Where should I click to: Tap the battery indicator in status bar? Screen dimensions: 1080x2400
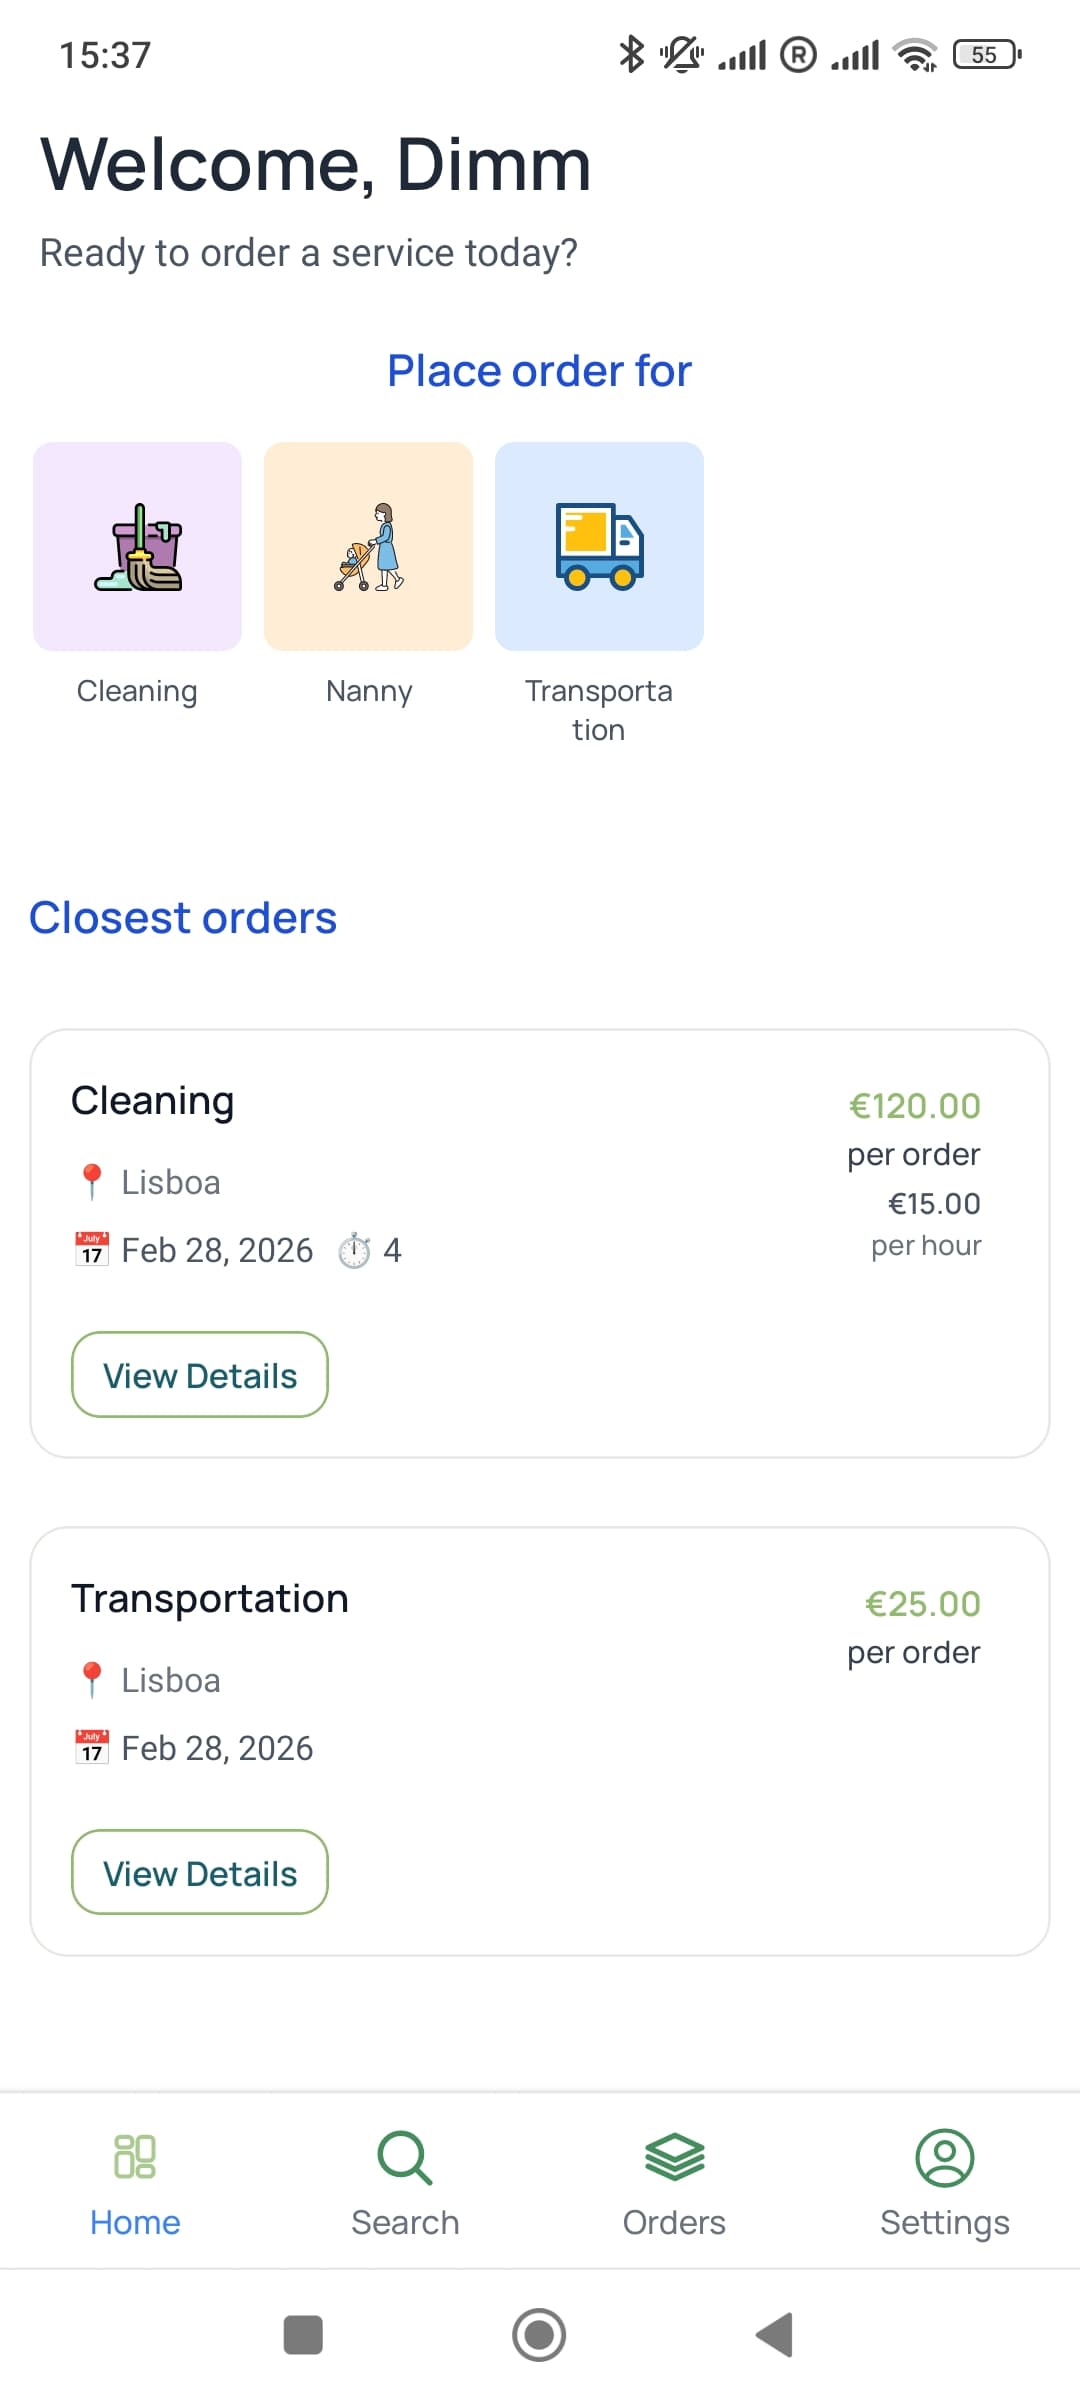986,55
